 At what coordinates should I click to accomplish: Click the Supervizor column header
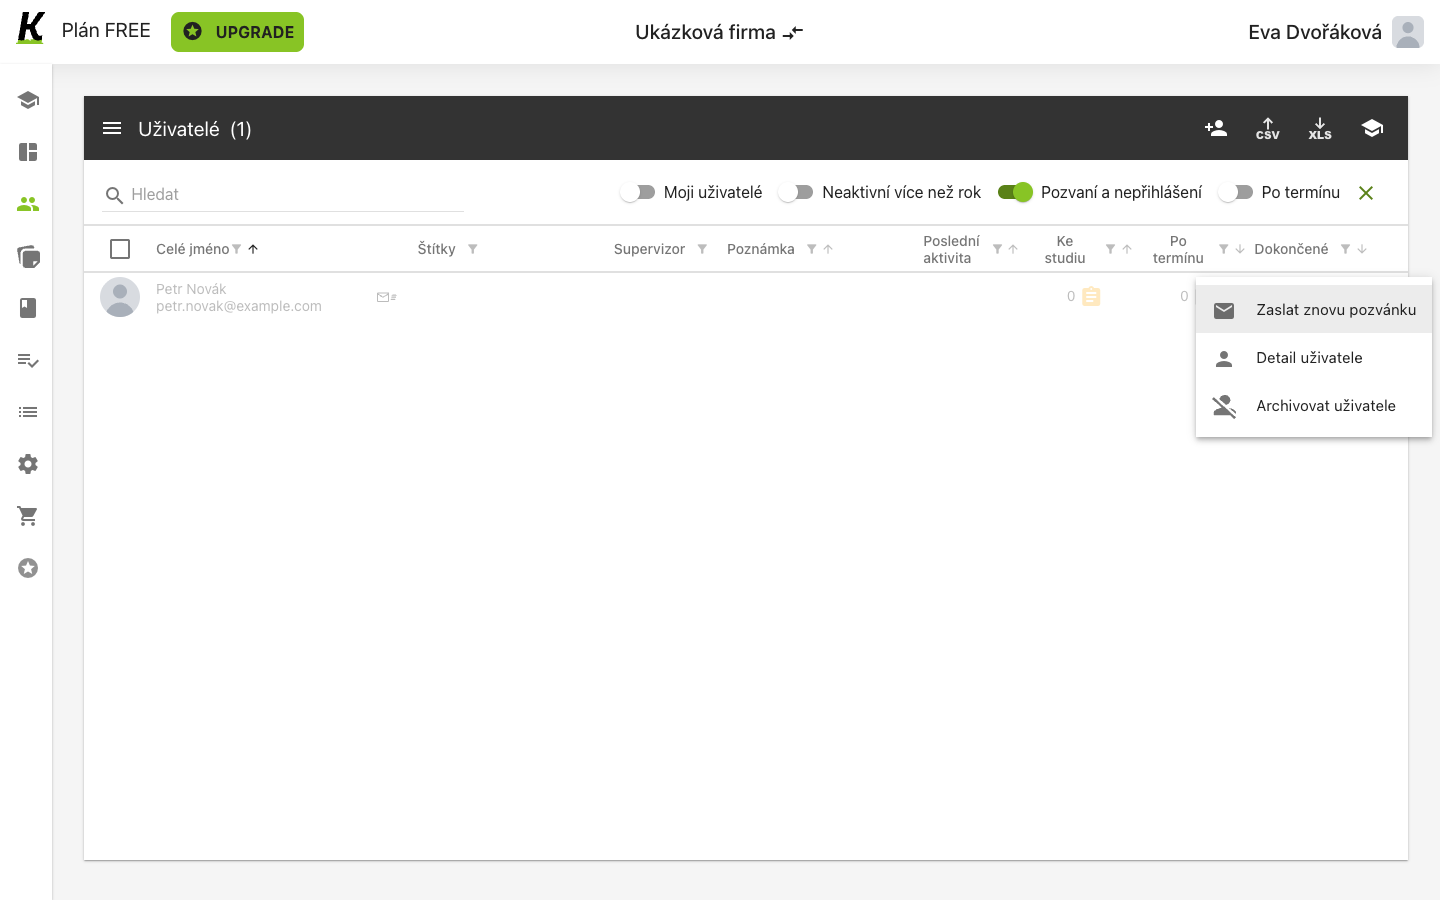point(649,249)
